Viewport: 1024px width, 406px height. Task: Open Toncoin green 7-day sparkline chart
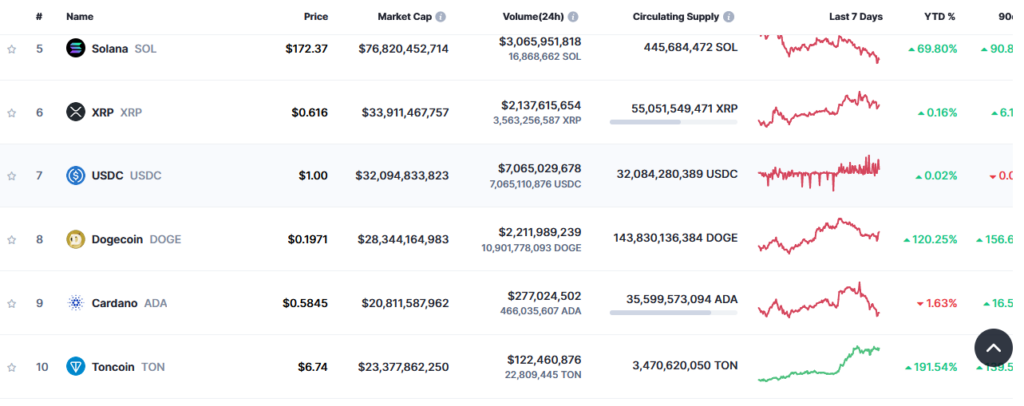pyautogui.click(x=819, y=364)
